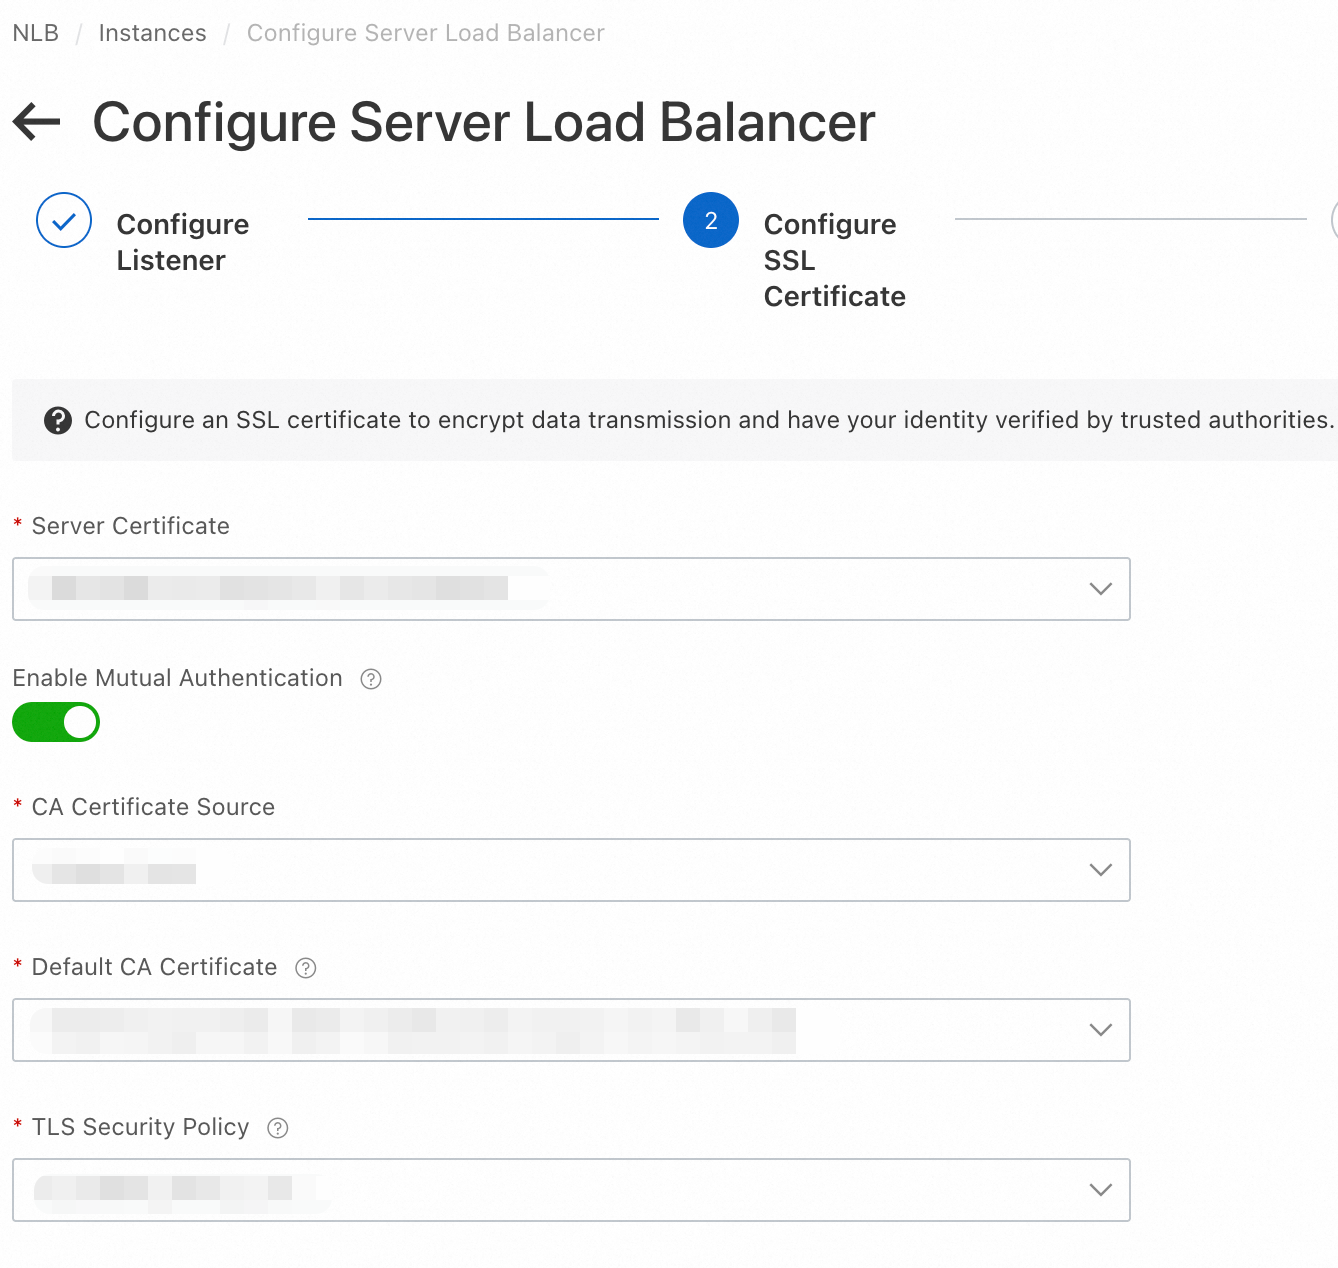Screen dimensions: 1338x1268
Task: Click the TLS Security Policy field label
Action: [x=141, y=1127]
